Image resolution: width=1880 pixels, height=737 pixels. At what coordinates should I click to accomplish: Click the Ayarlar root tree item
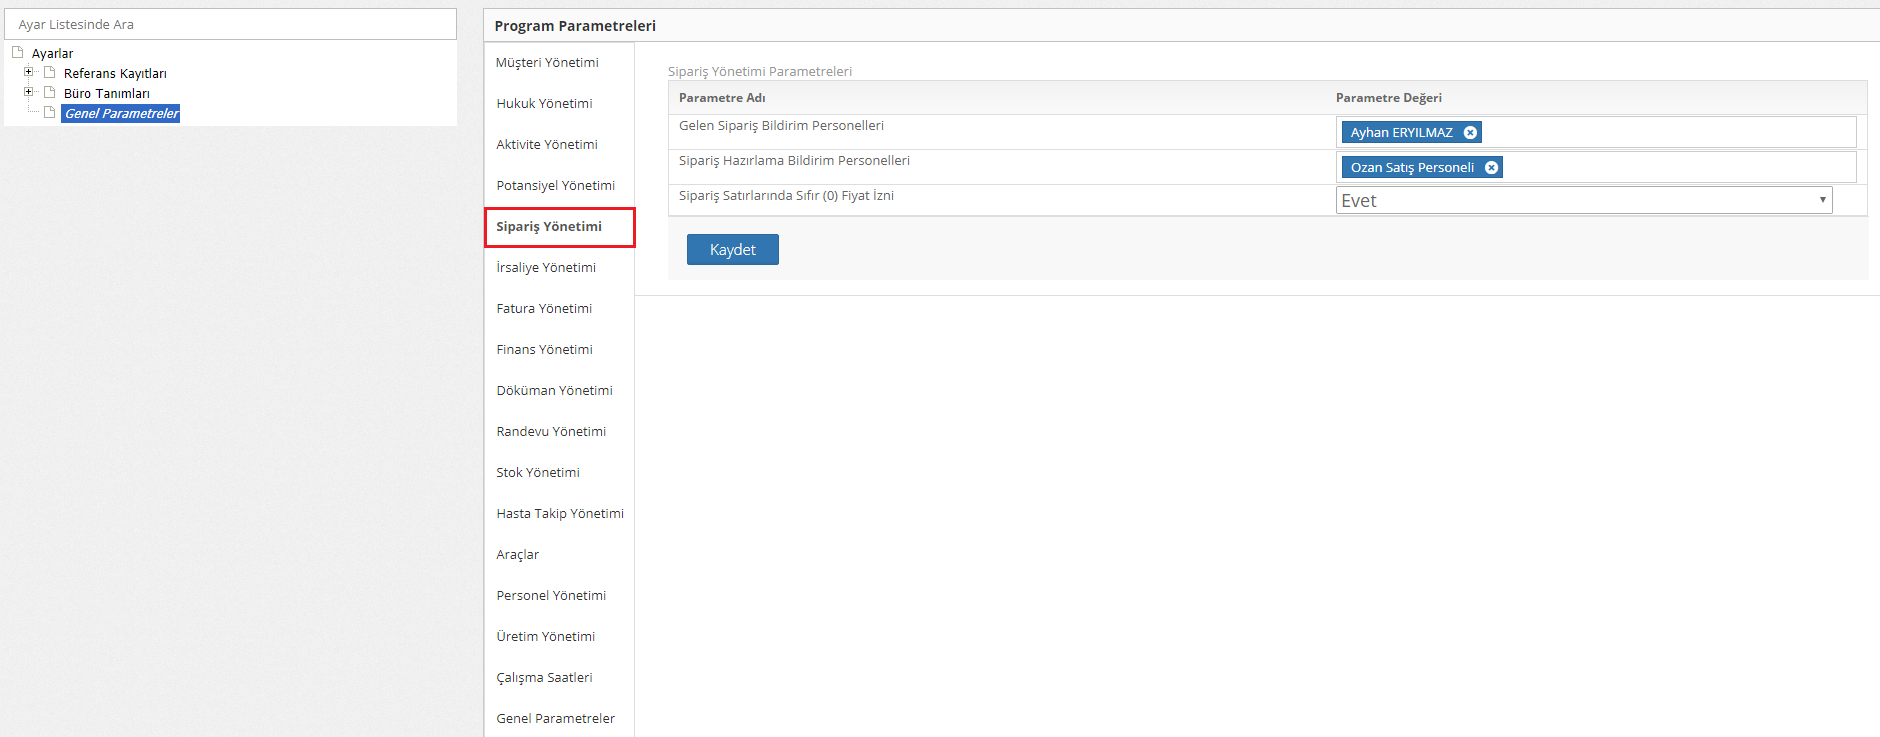click(x=52, y=54)
